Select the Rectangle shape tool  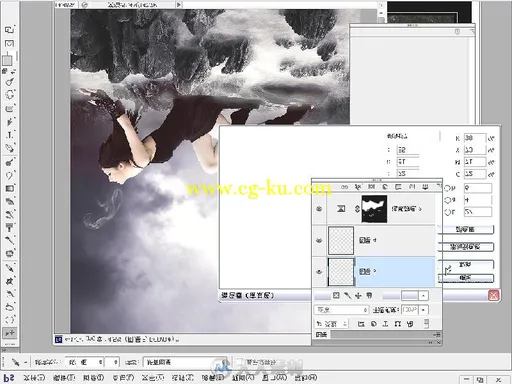pos(9,108)
